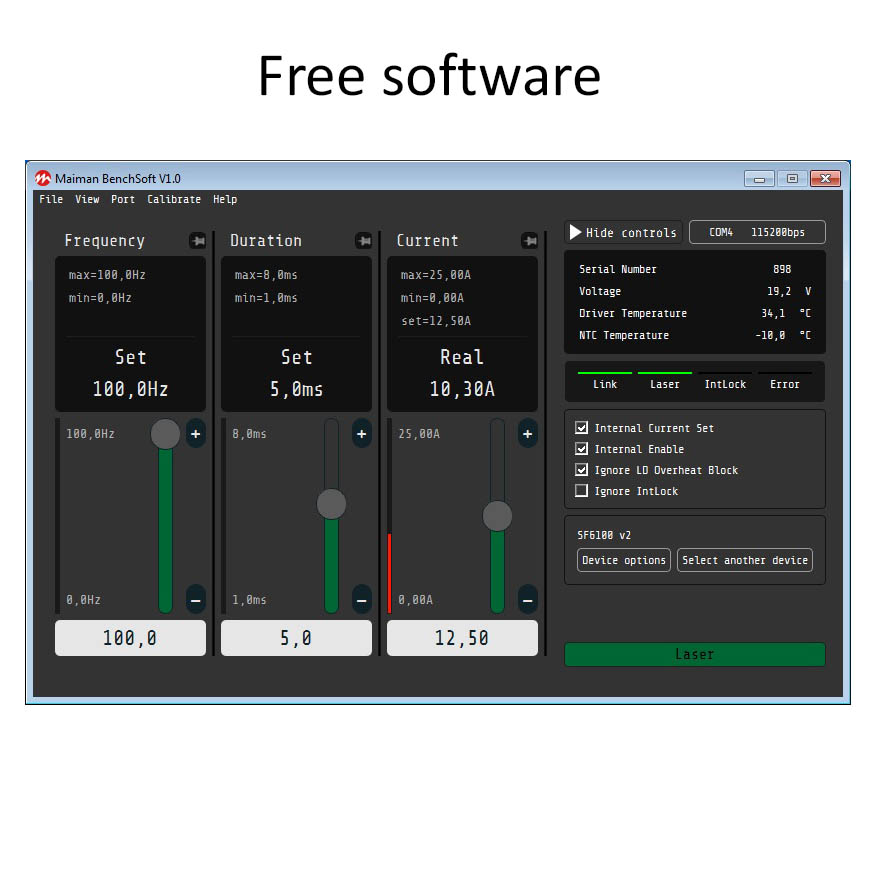Click the Voltage reading 19,2
The width and height of the screenshot is (874, 874).
779,291
